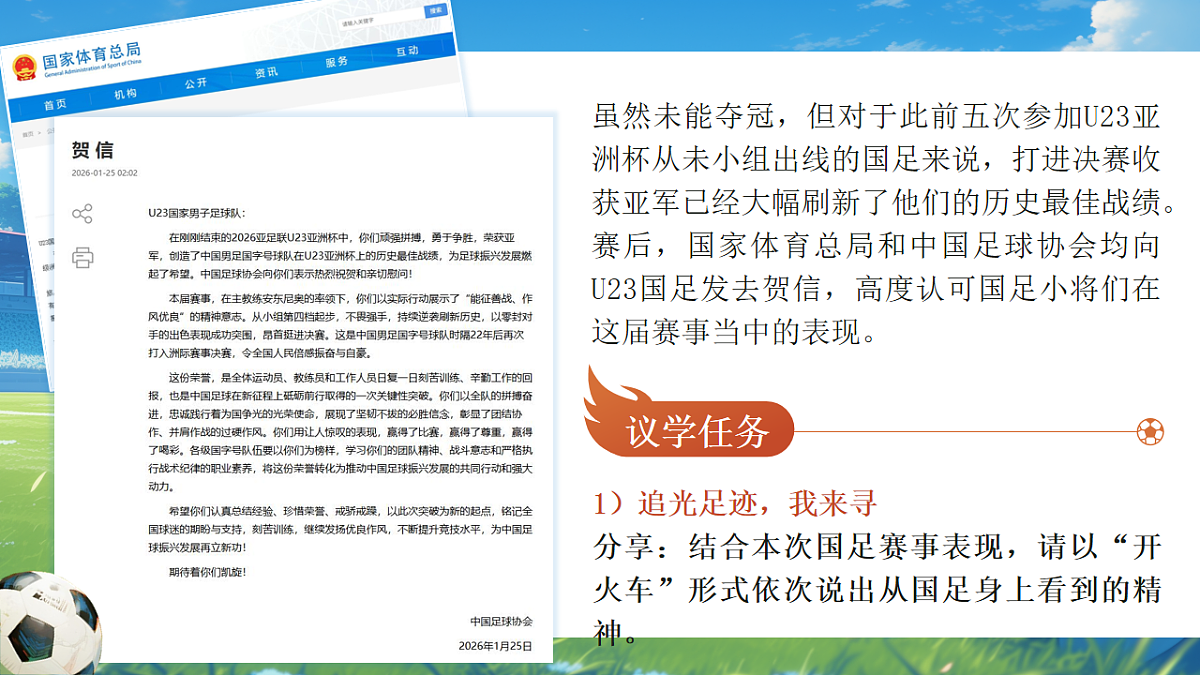Open the 服务 navigation tab
1200x675 pixels.
pos(337,62)
